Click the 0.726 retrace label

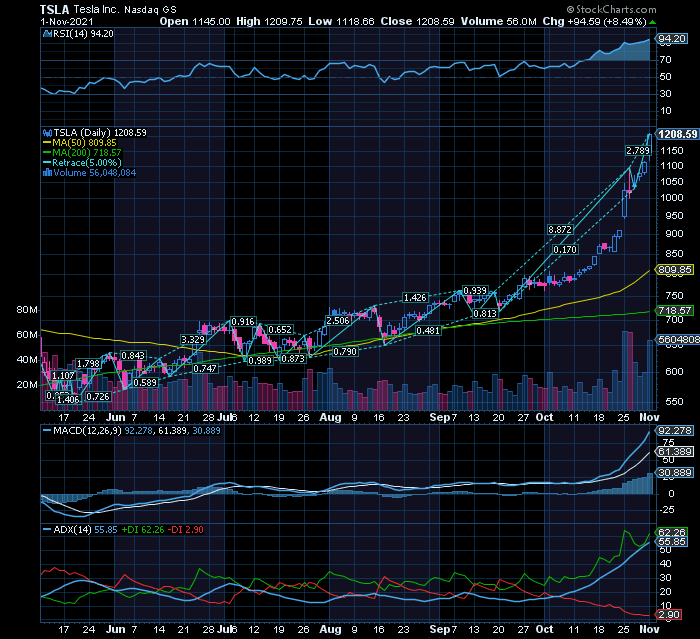pyautogui.click(x=98, y=397)
